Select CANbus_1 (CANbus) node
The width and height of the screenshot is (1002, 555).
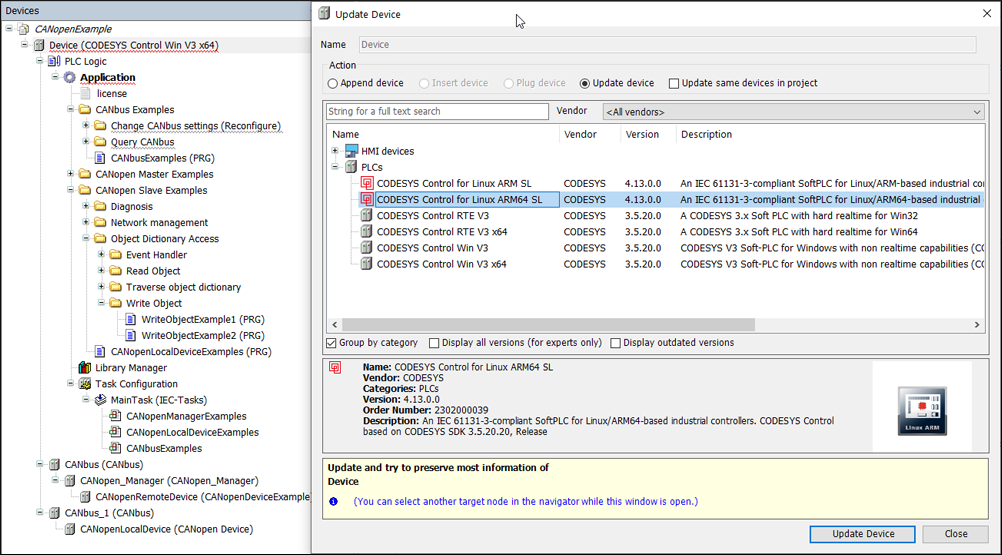[109, 513]
